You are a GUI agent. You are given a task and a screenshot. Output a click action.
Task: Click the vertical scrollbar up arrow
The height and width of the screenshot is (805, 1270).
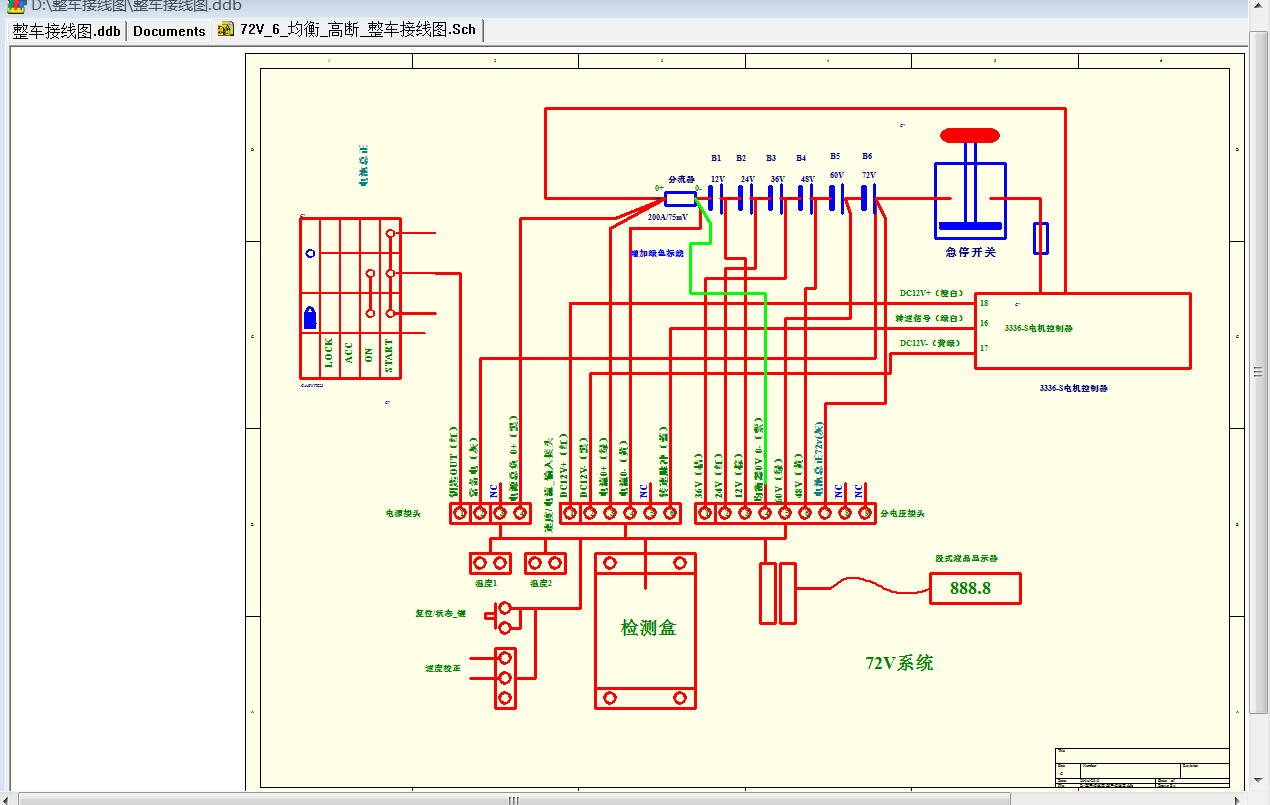pyautogui.click(x=1259, y=38)
